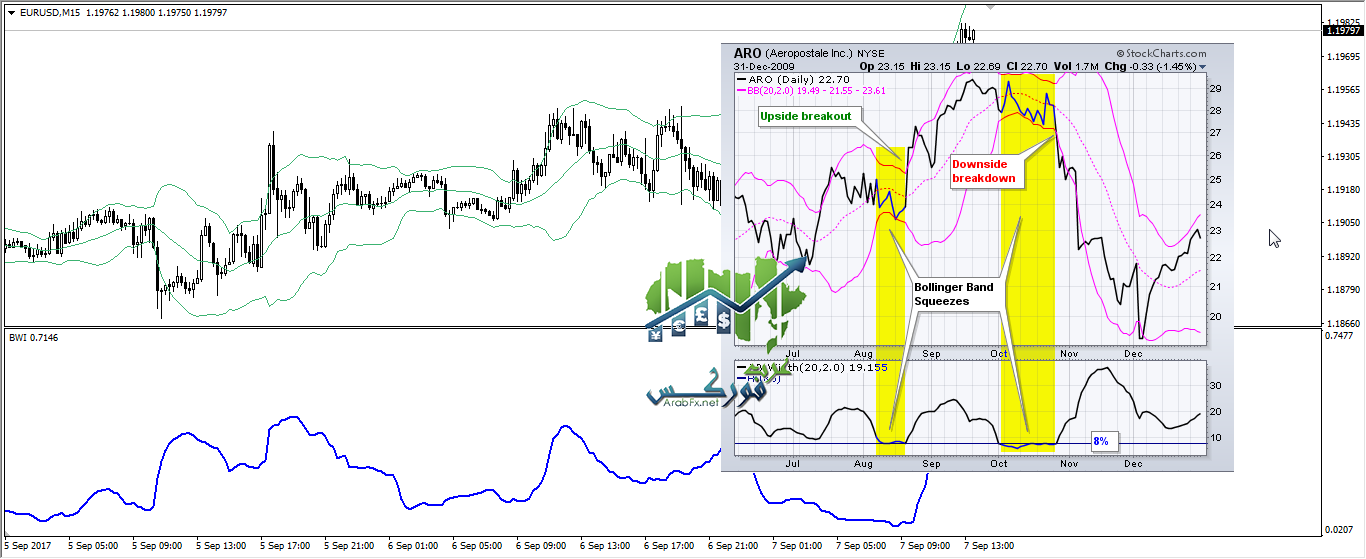Image resolution: width=1366 pixels, height=559 pixels.
Task: Click the highlighted current price label 1.19797
Action: [1341, 30]
